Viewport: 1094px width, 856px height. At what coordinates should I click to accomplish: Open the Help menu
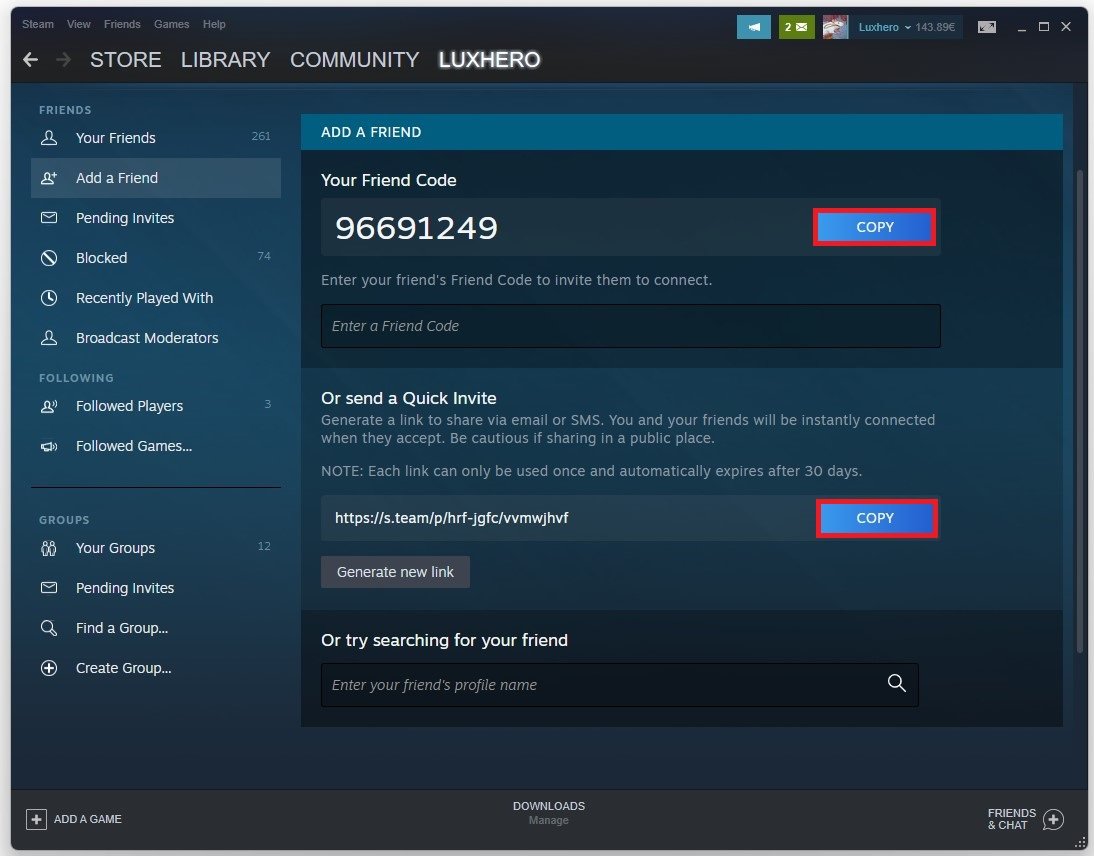[x=214, y=24]
